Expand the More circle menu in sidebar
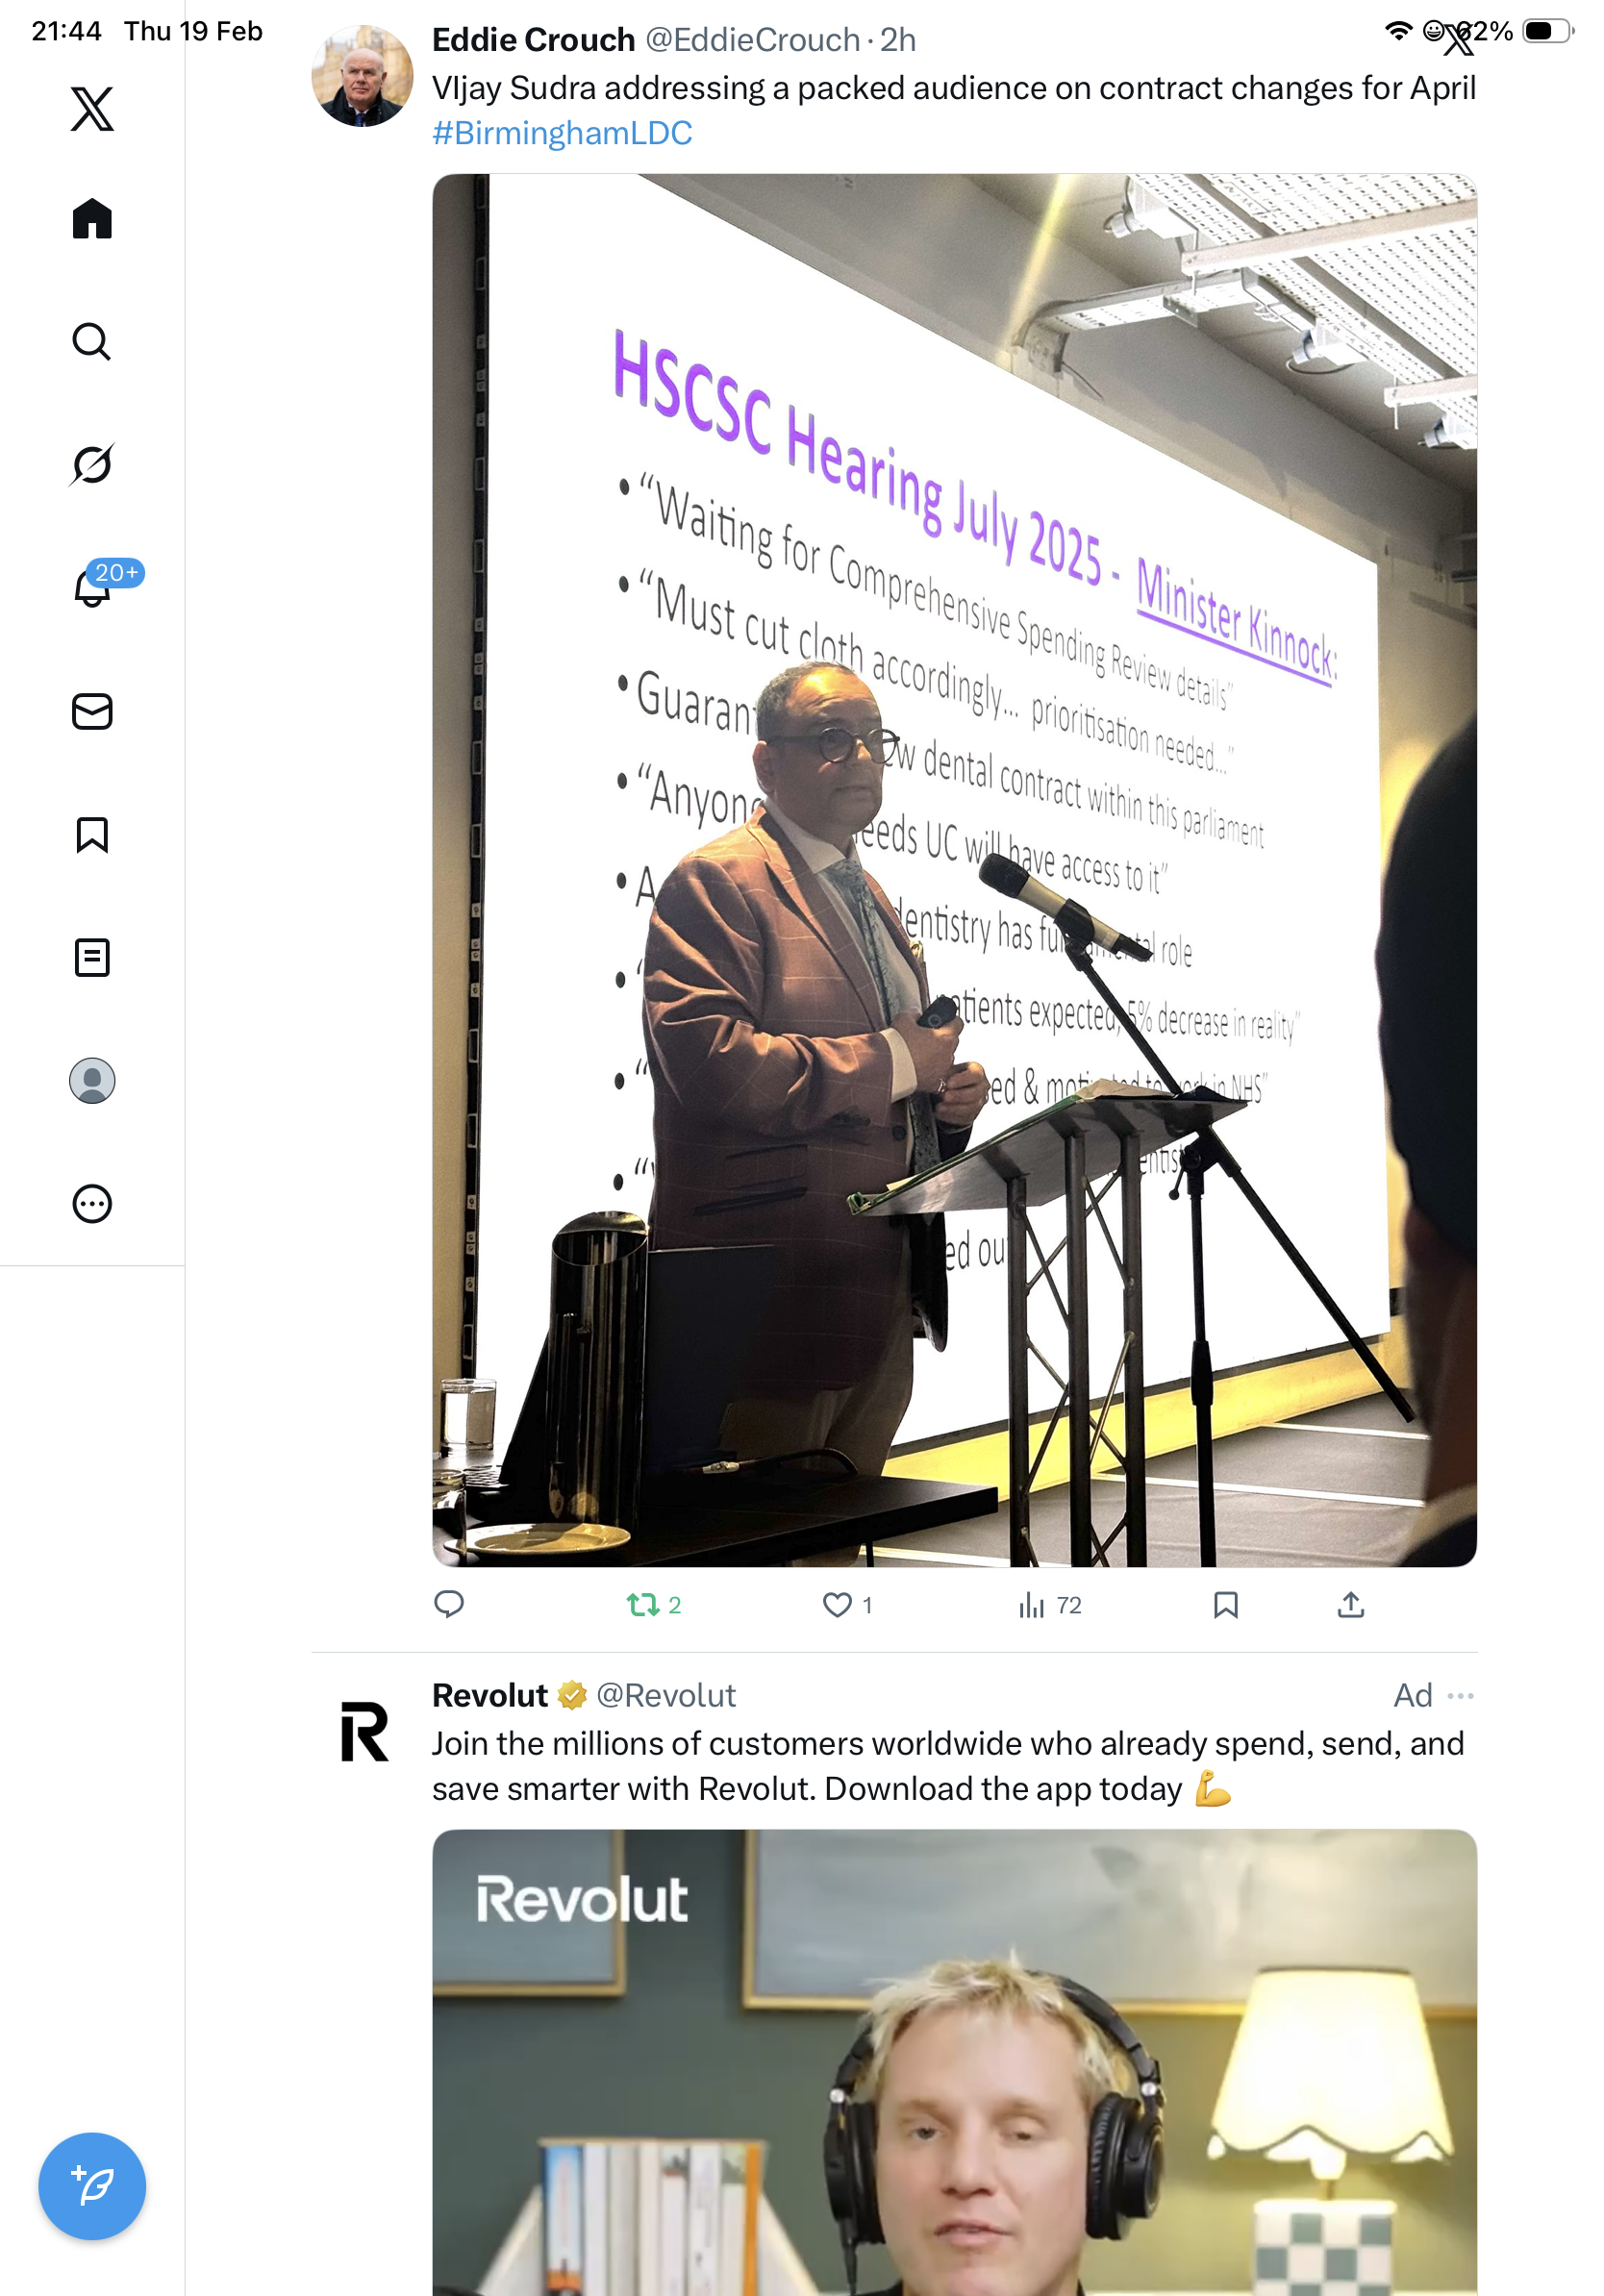The image size is (1604, 2296). click(x=92, y=1203)
